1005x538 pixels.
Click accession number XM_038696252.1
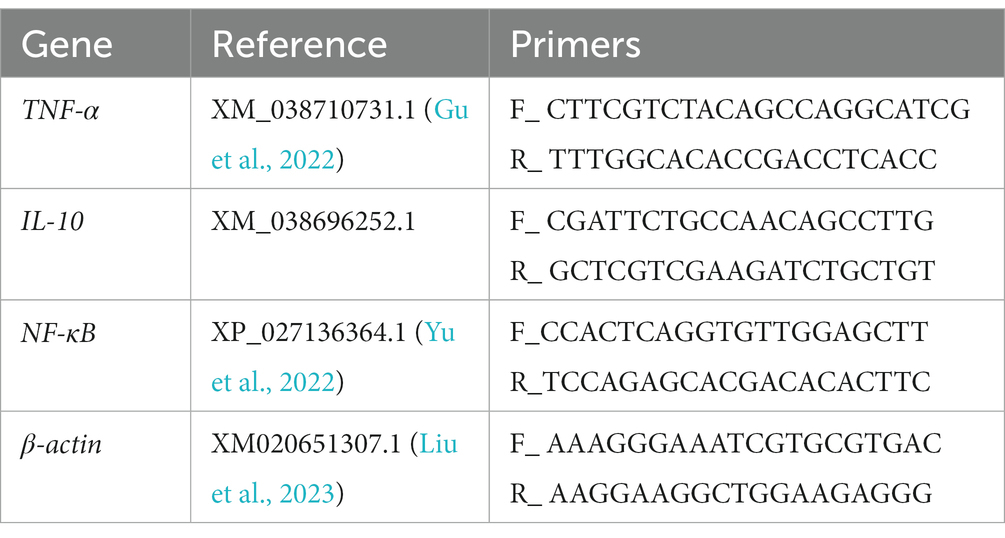(313, 222)
